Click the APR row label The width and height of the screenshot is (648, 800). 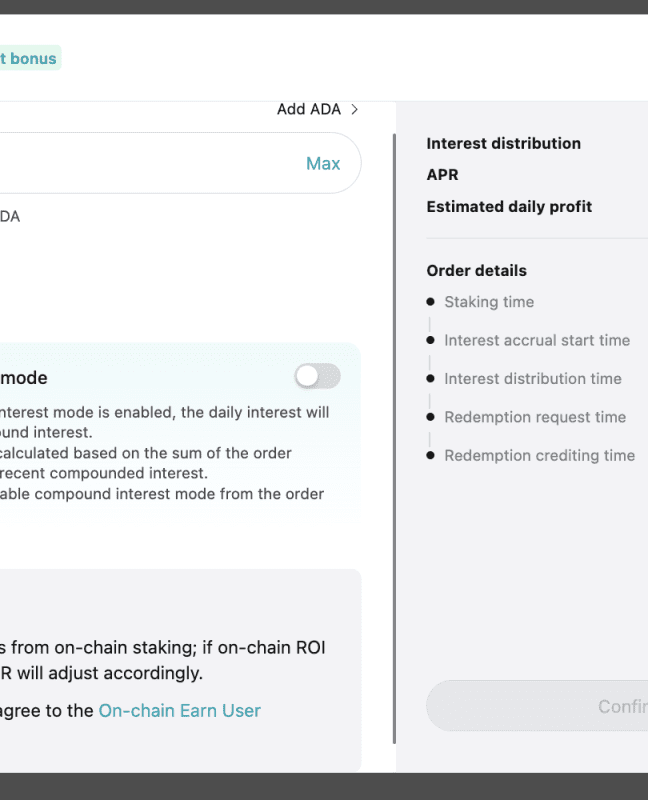point(442,175)
